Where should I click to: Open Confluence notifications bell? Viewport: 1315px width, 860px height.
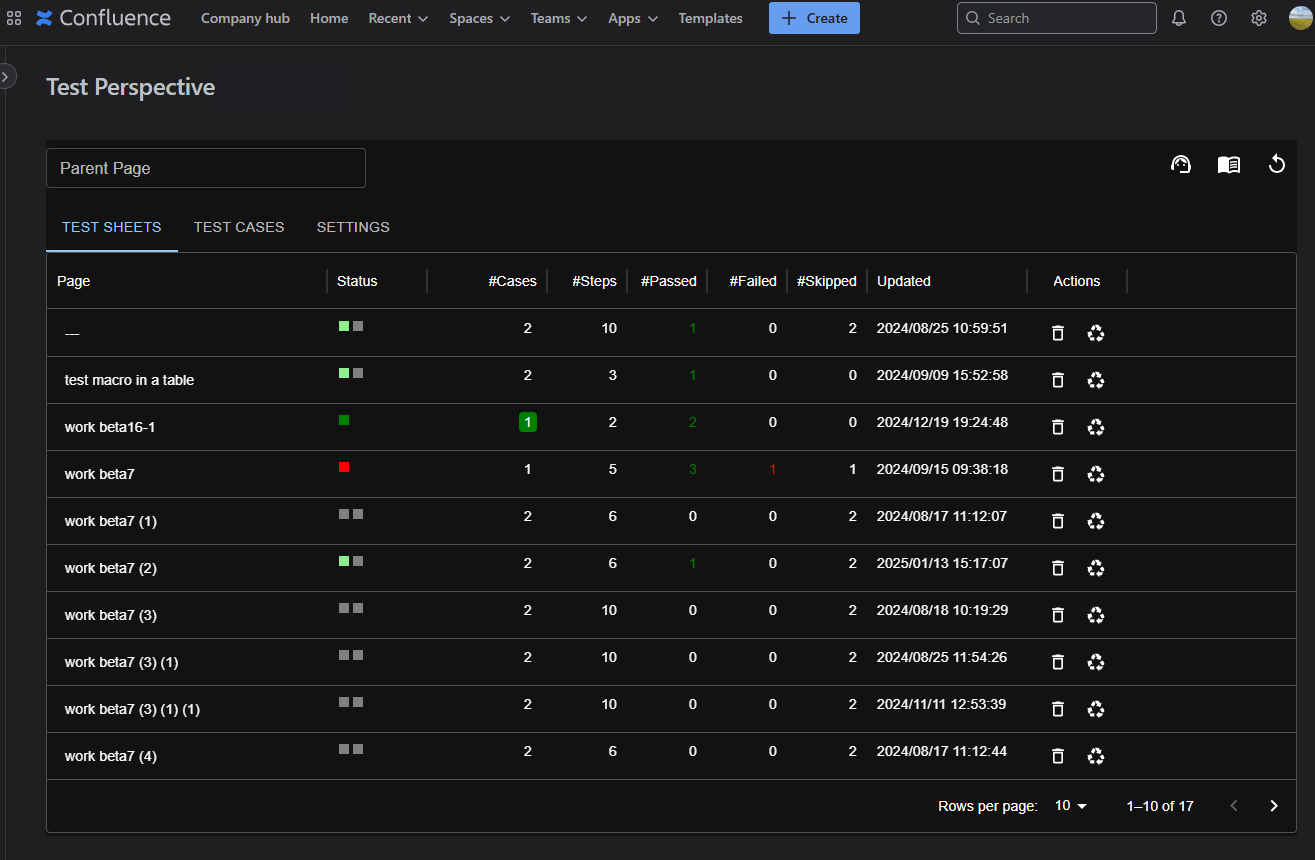(x=1179, y=18)
